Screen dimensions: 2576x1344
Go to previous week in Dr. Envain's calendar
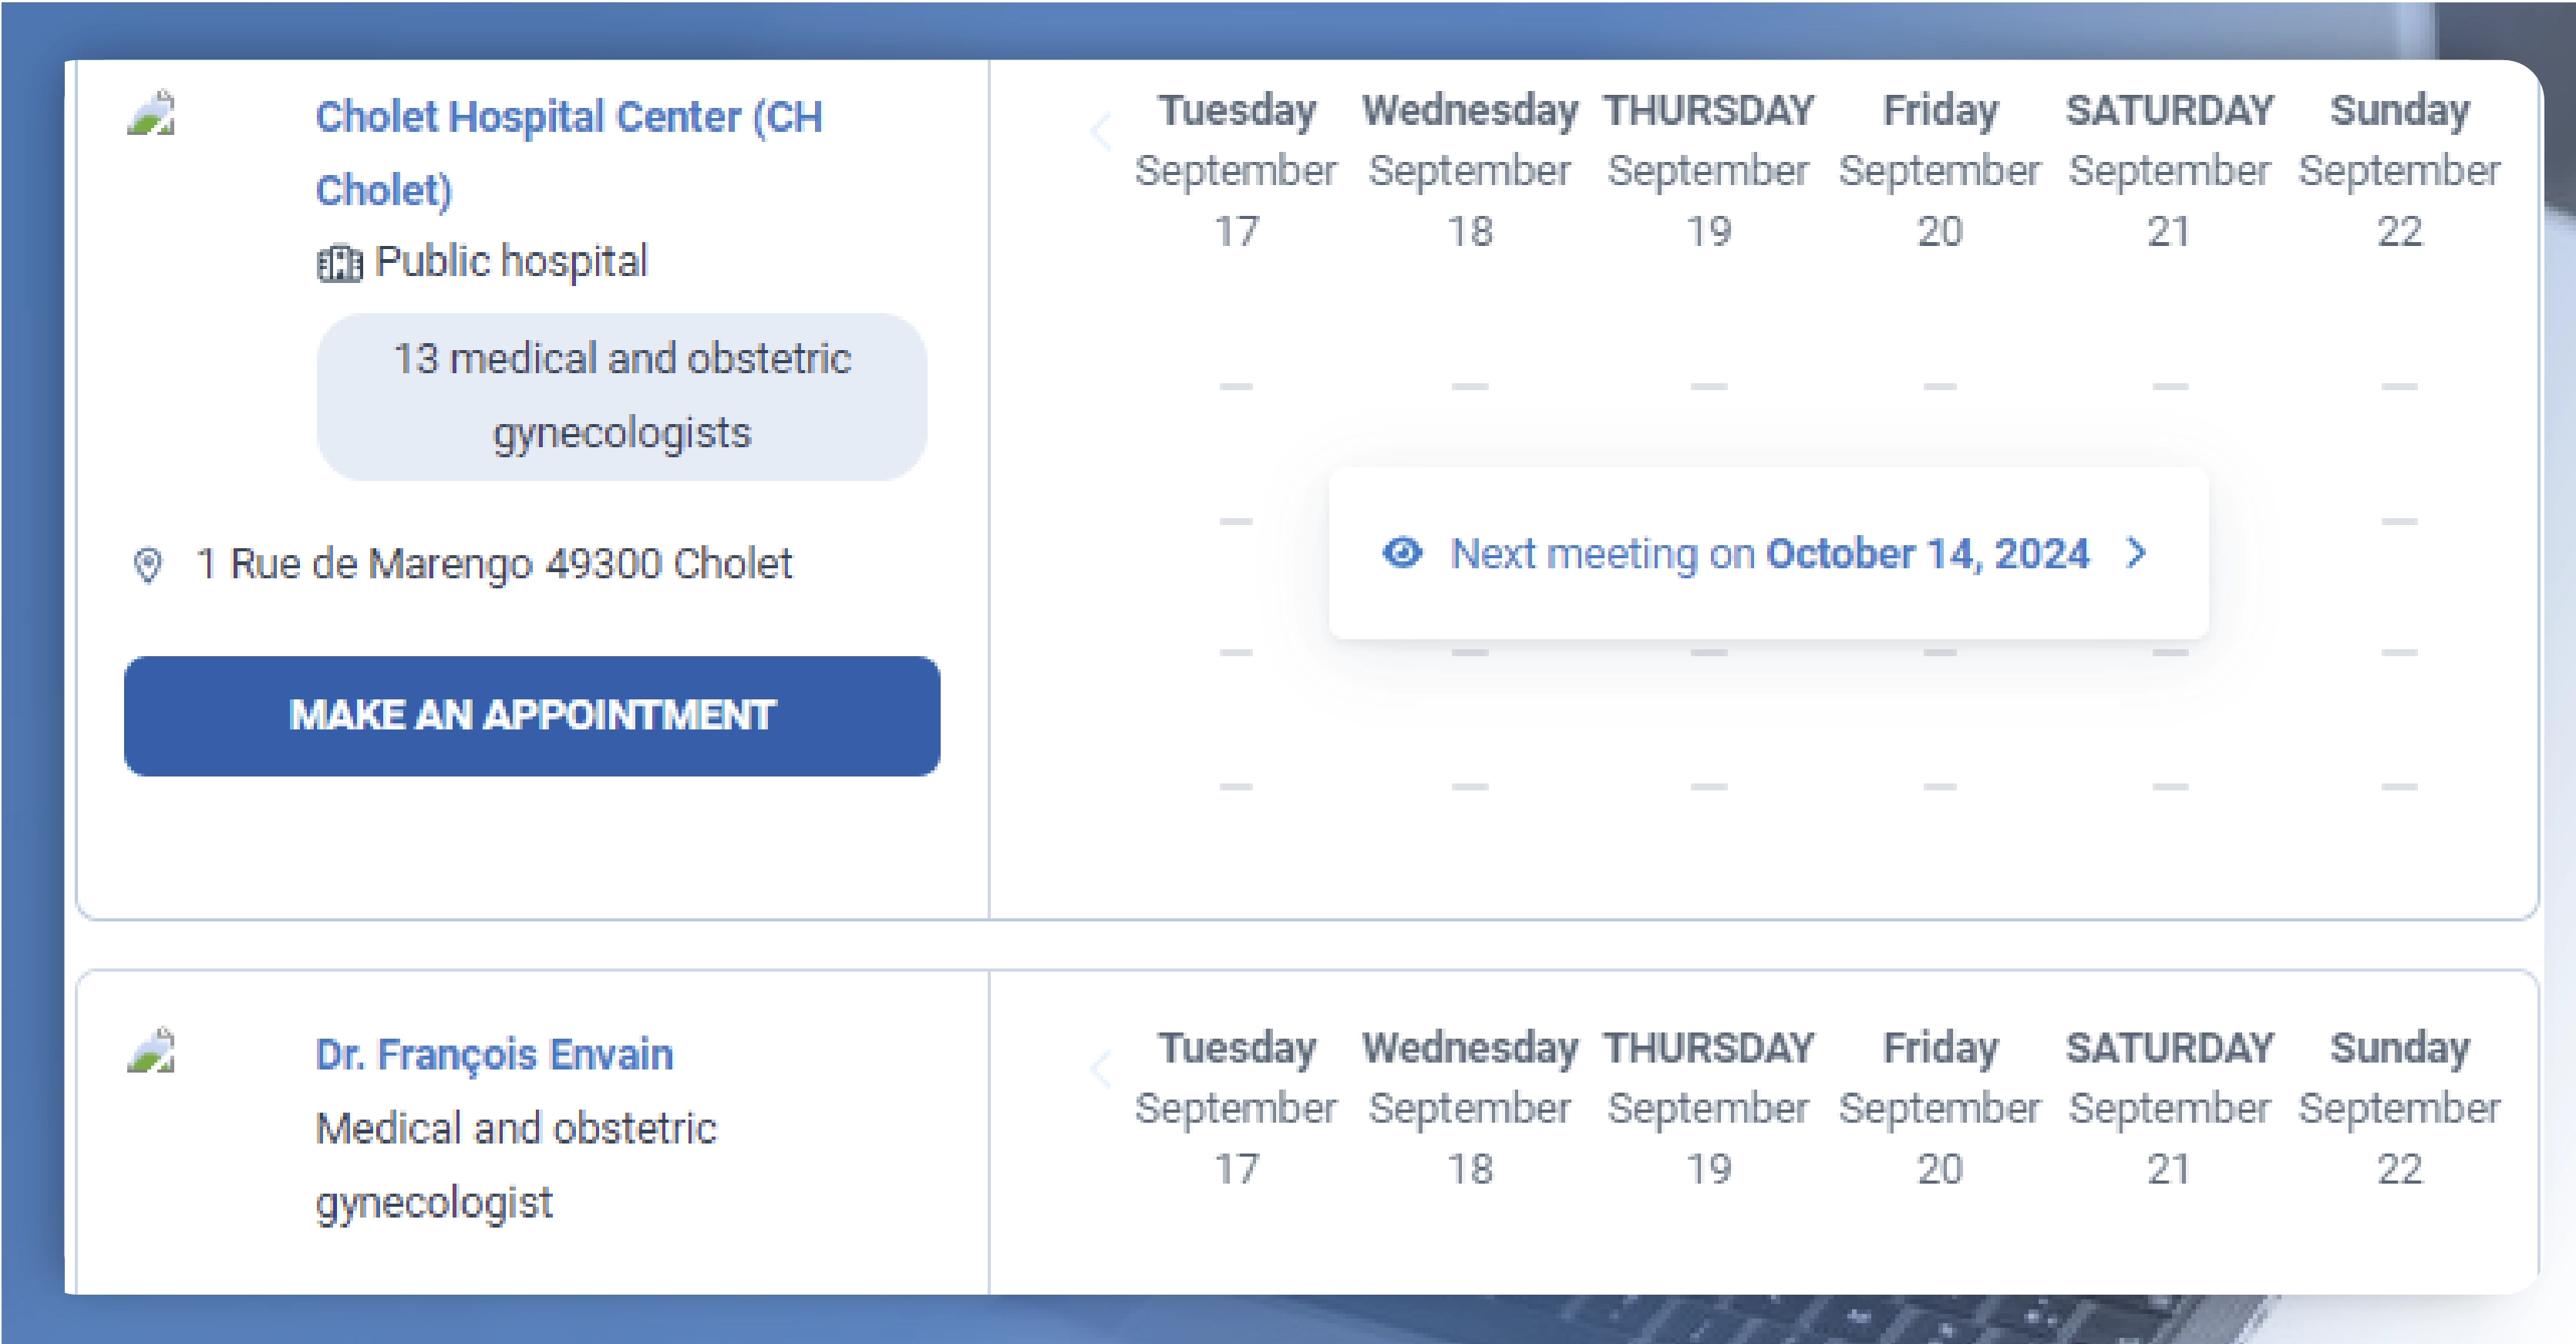(x=1101, y=1069)
